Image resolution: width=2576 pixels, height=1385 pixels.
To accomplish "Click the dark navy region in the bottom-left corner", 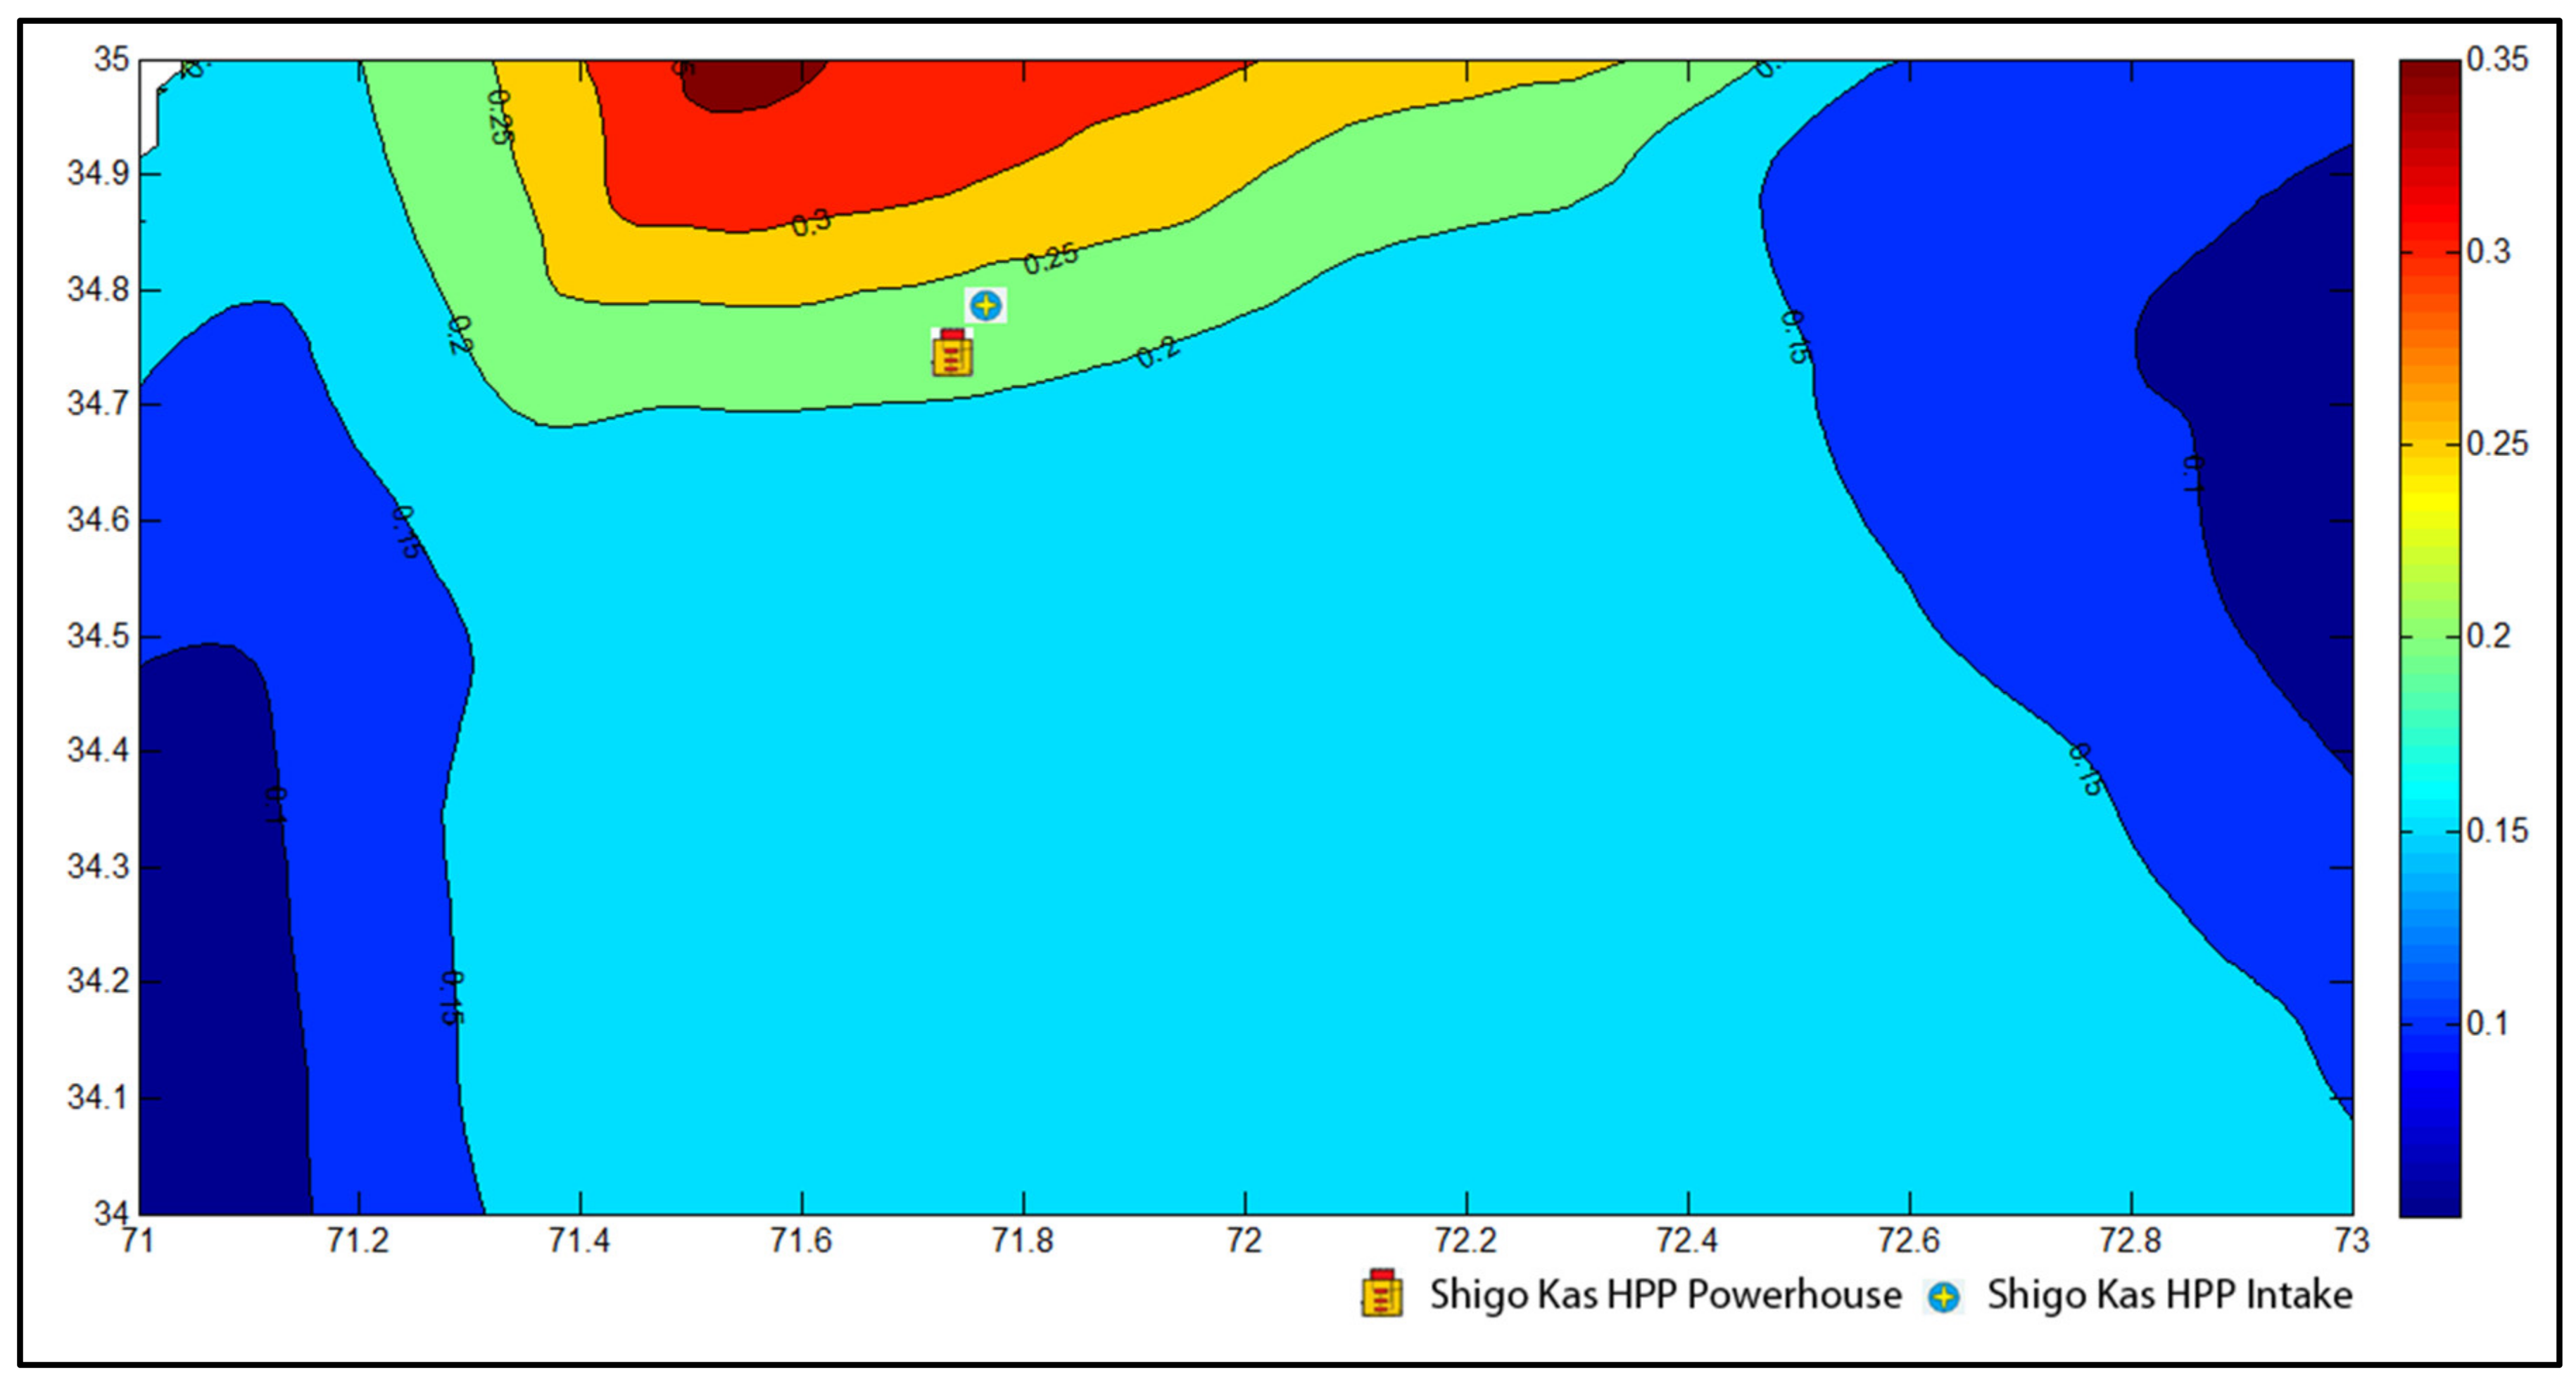I will [210, 1000].
